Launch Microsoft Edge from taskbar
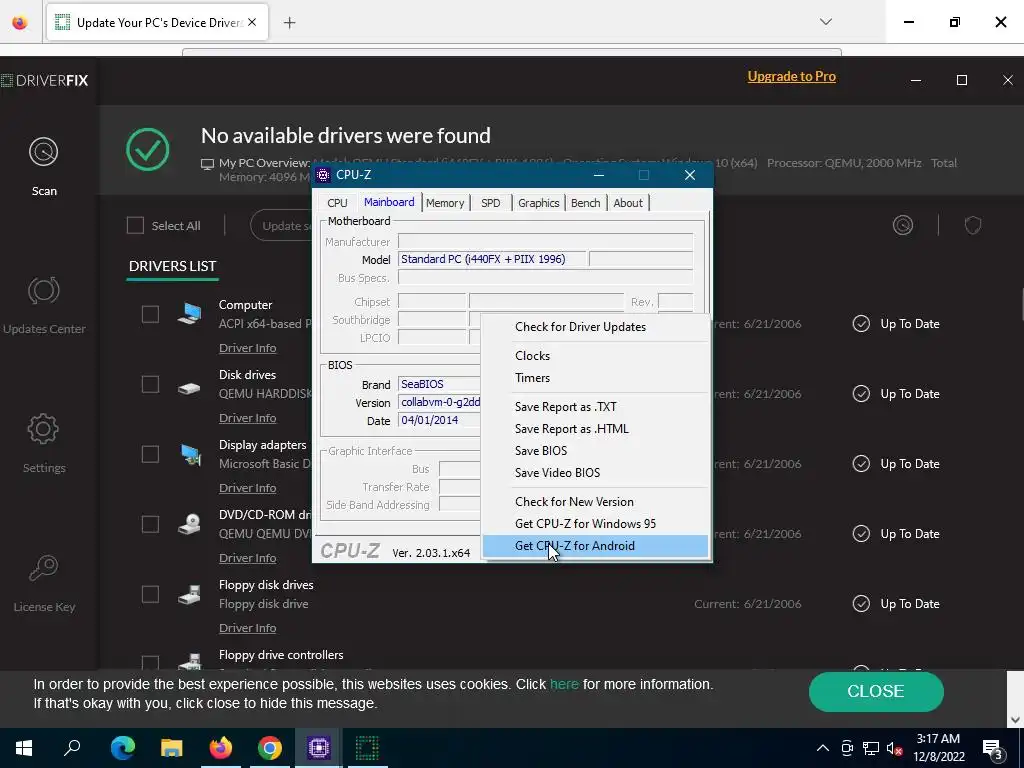Image resolution: width=1024 pixels, height=768 pixels. pyautogui.click(x=123, y=748)
